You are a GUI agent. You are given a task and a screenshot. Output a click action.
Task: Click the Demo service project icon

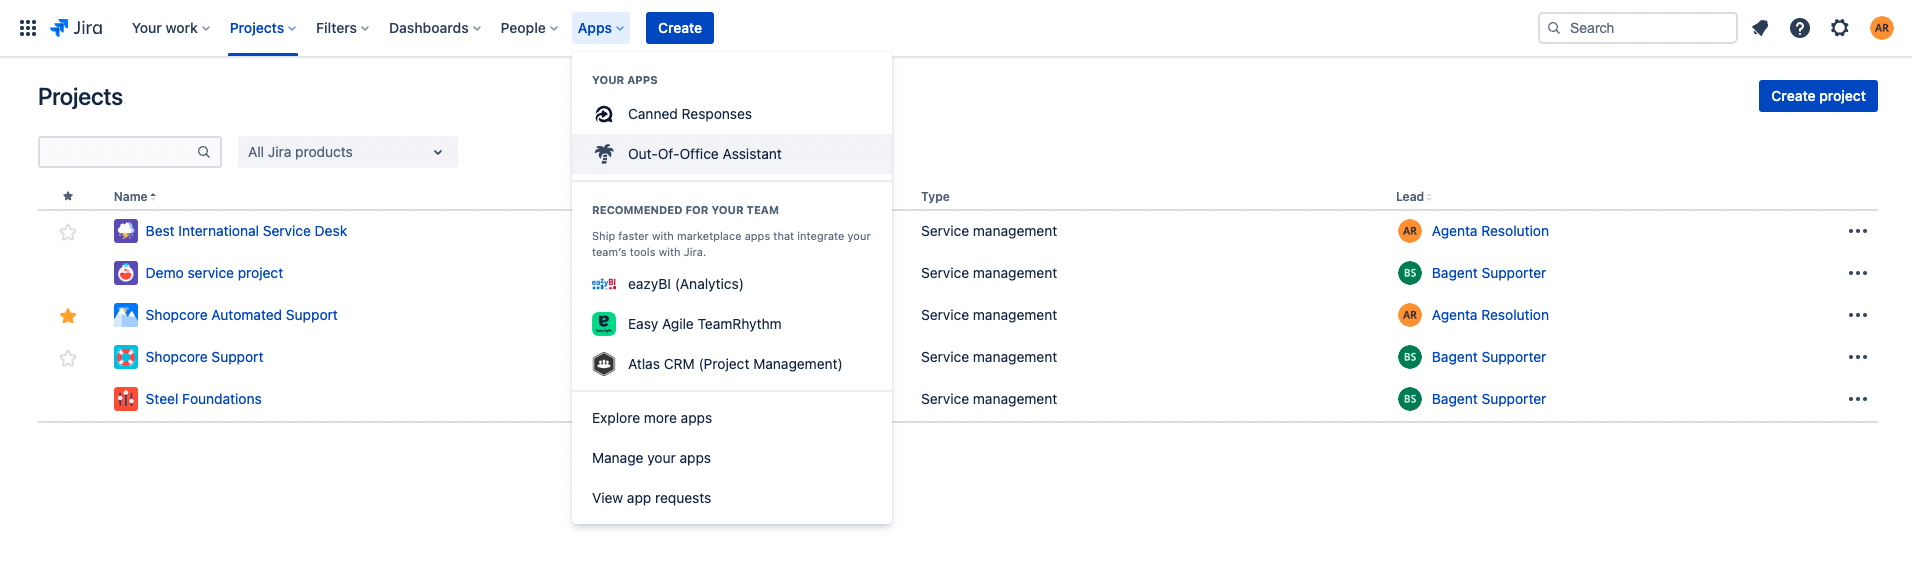[126, 273]
